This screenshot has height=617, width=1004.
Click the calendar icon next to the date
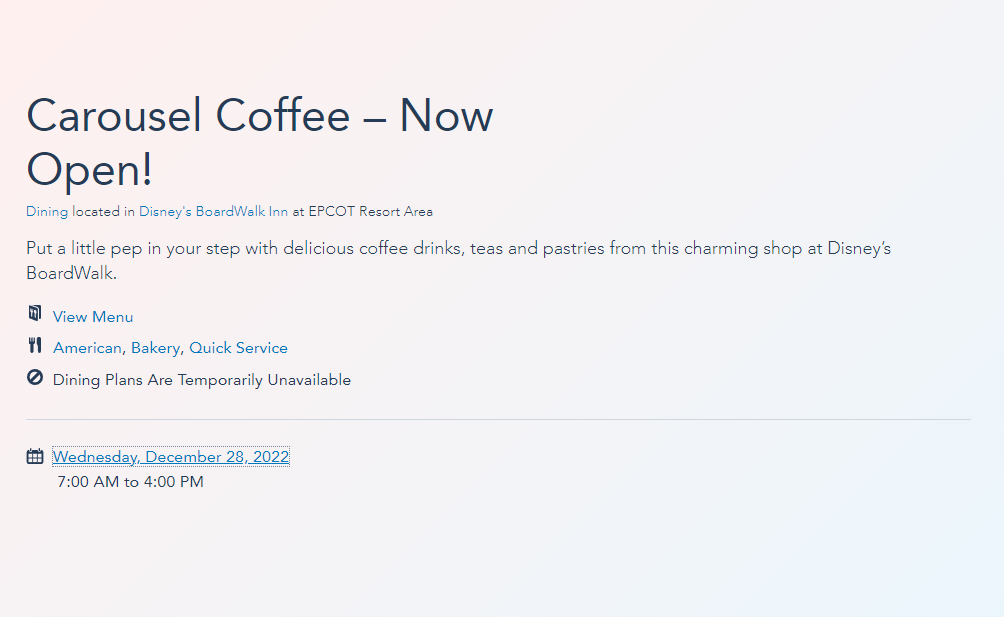(x=35, y=456)
